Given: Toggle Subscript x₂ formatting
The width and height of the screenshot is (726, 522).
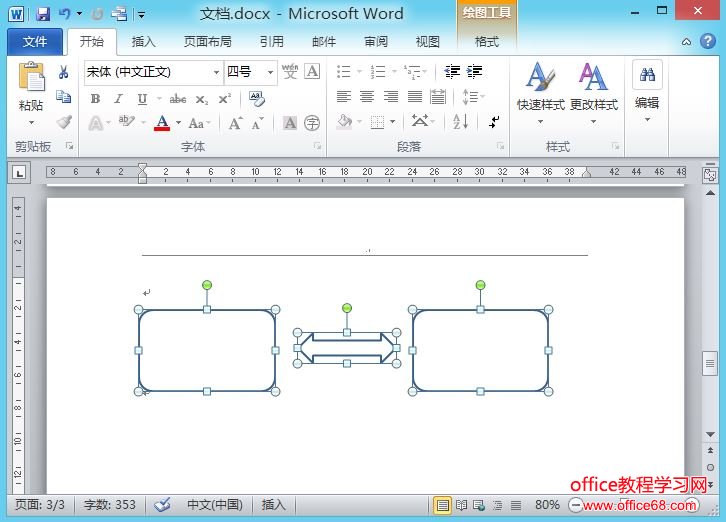Looking at the screenshot, I should click(202, 99).
